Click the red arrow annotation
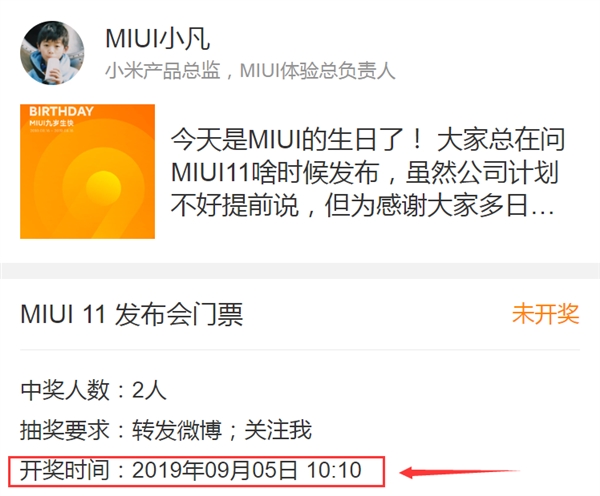The width and height of the screenshot is (600, 496). pos(459,472)
